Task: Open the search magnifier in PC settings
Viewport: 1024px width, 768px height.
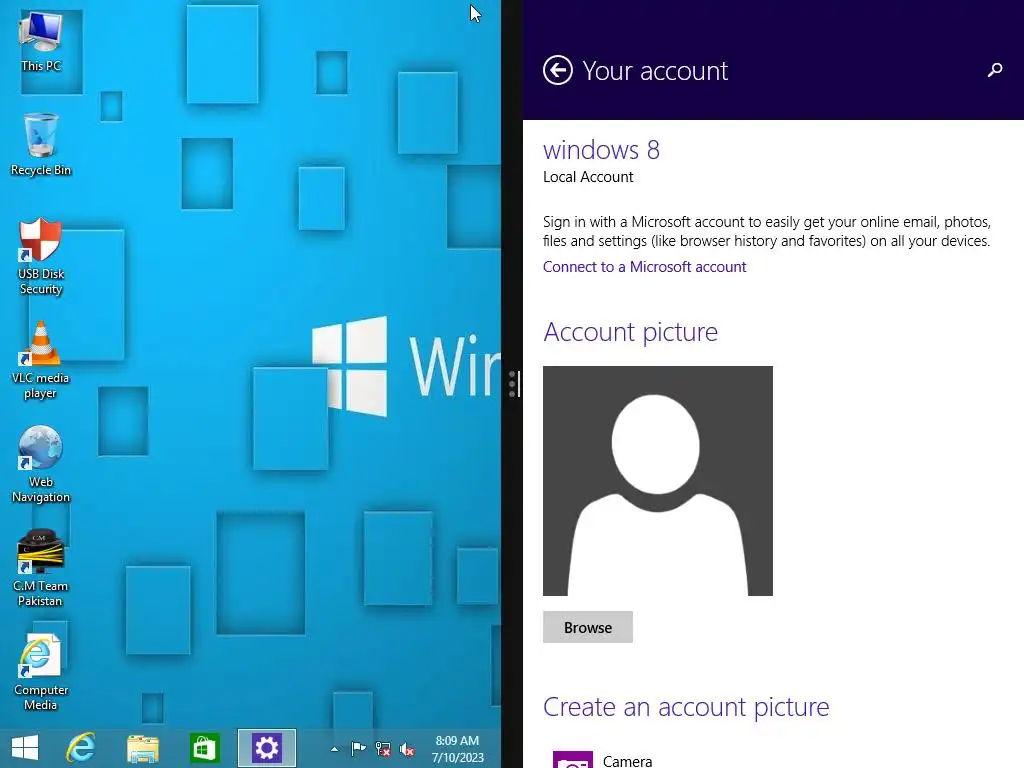Action: click(995, 70)
